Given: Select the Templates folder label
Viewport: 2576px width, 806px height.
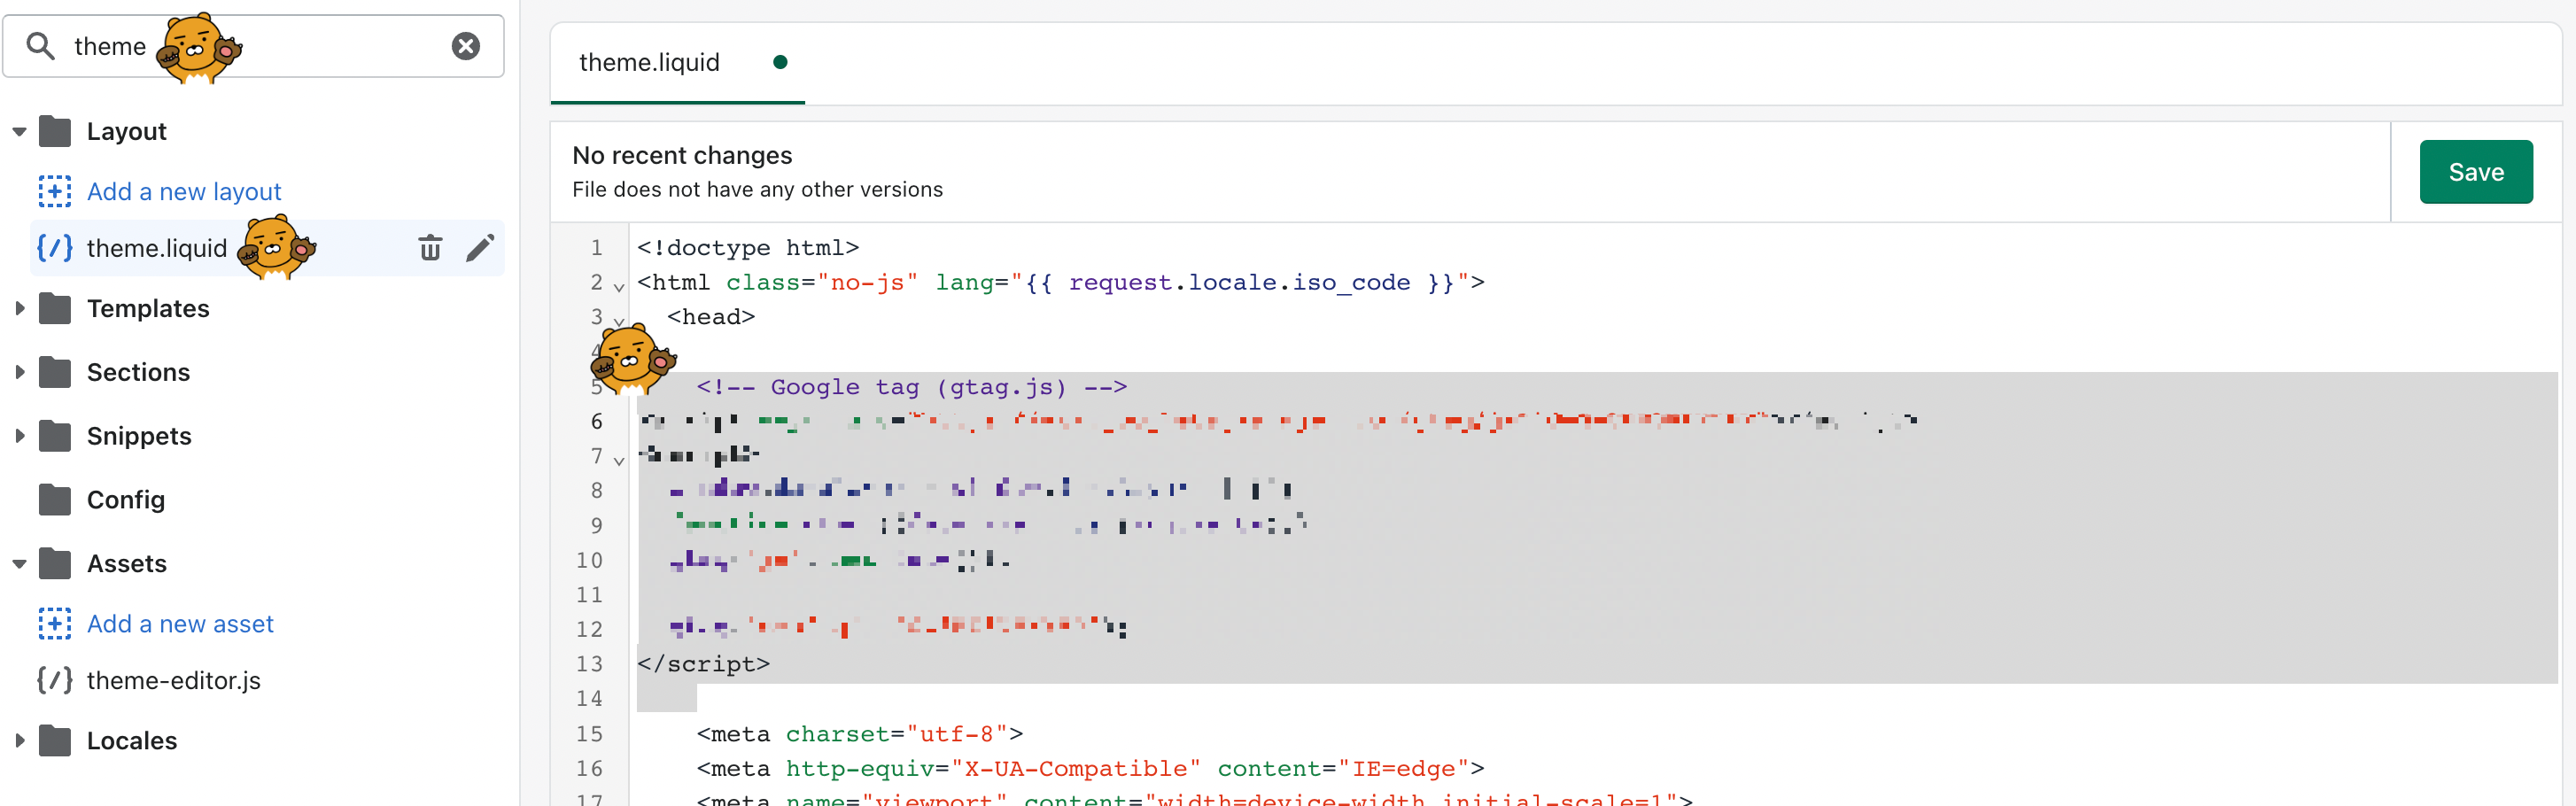Looking at the screenshot, I should point(148,308).
